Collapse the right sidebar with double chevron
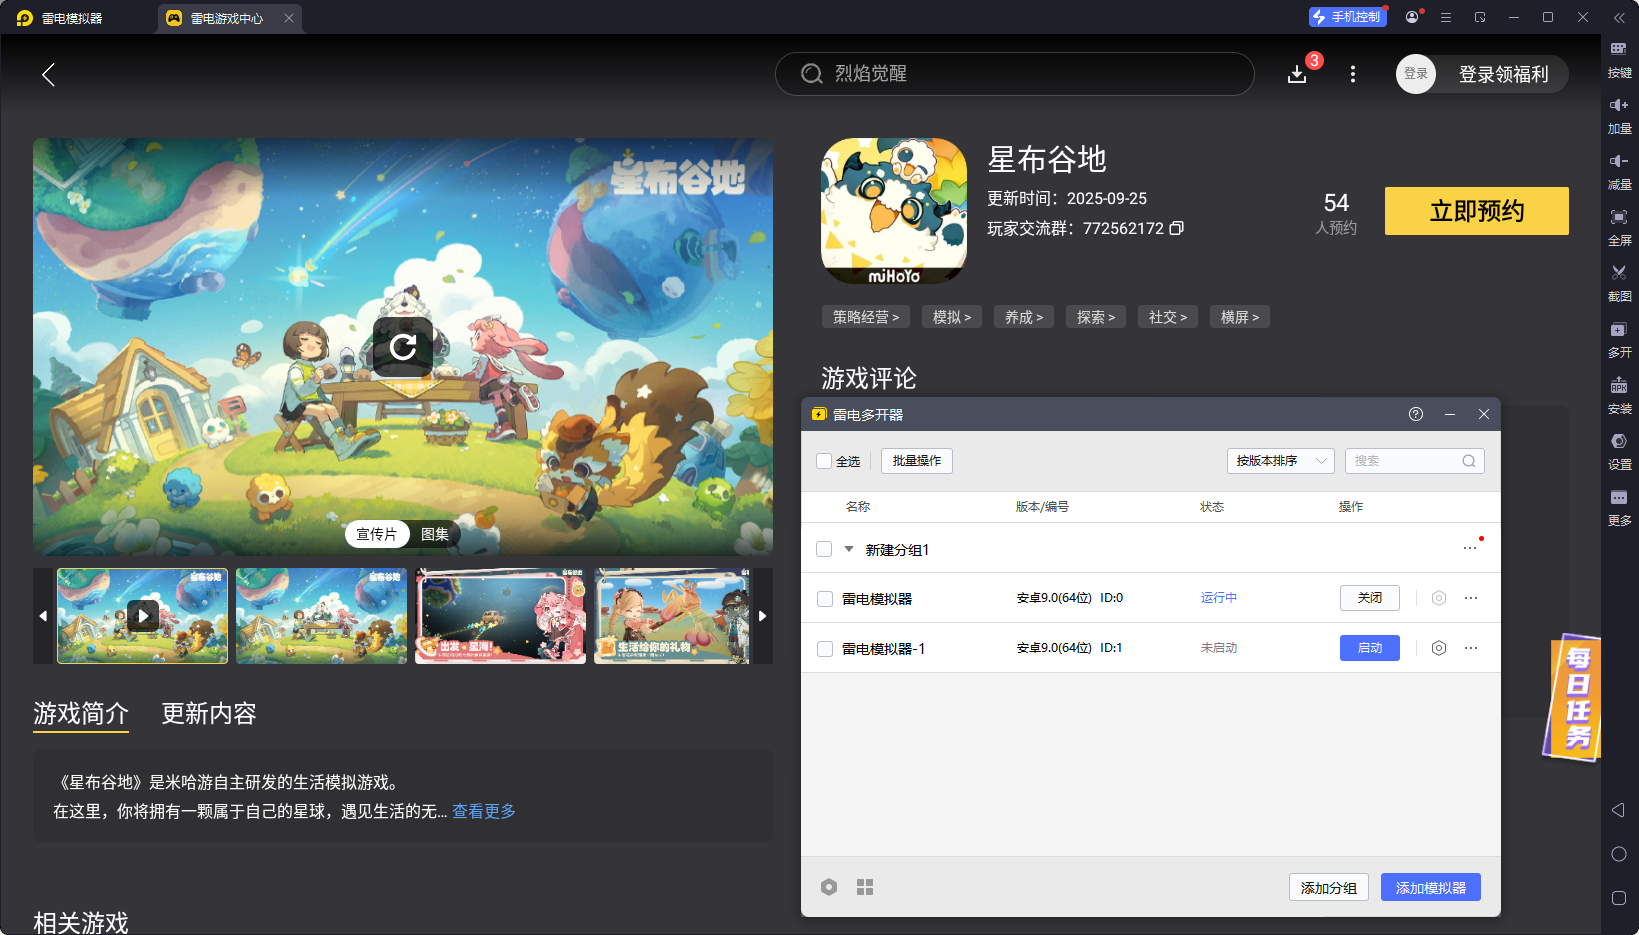This screenshot has height=935, width=1639. (1619, 18)
